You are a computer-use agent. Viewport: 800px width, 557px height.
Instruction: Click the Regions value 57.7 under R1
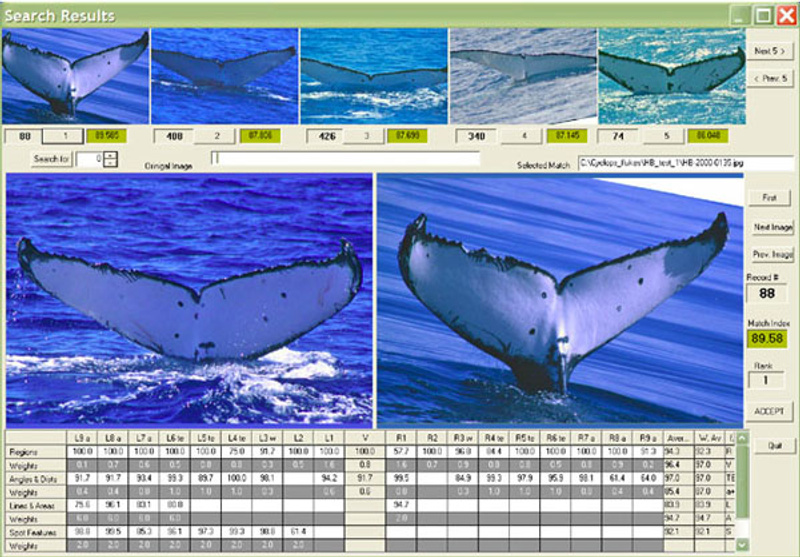coord(402,452)
